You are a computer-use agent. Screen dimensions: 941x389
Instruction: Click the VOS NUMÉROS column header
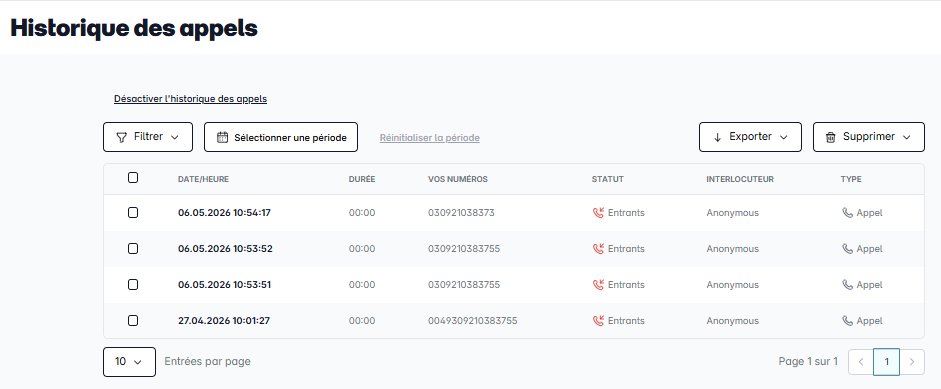458,179
